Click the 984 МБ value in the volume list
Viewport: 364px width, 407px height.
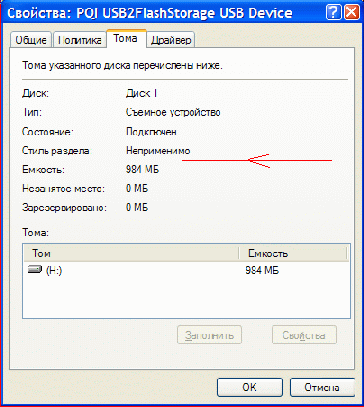[x=262, y=270]
